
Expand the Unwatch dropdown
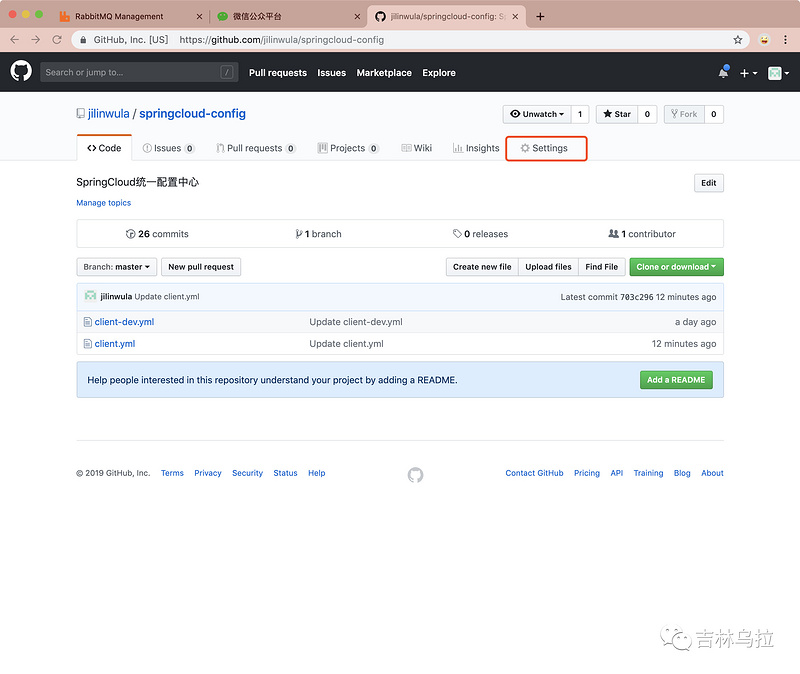537,114
